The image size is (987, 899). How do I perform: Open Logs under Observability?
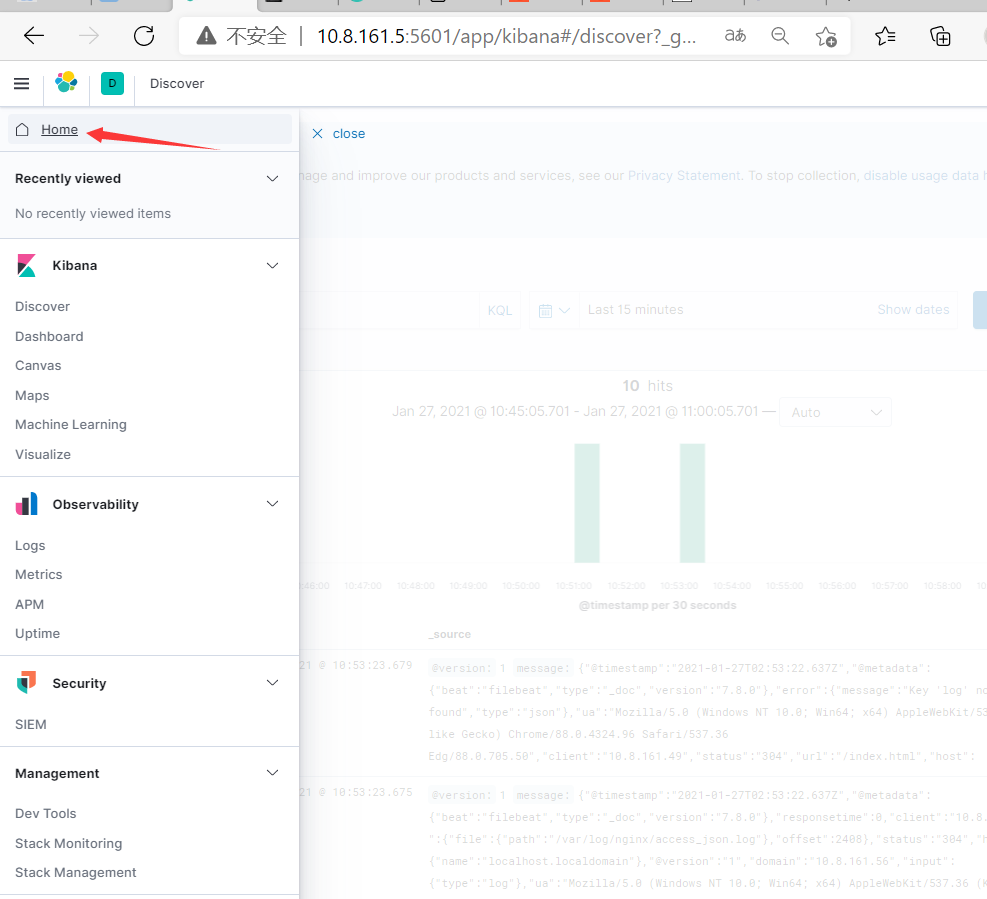coord(30,546)
